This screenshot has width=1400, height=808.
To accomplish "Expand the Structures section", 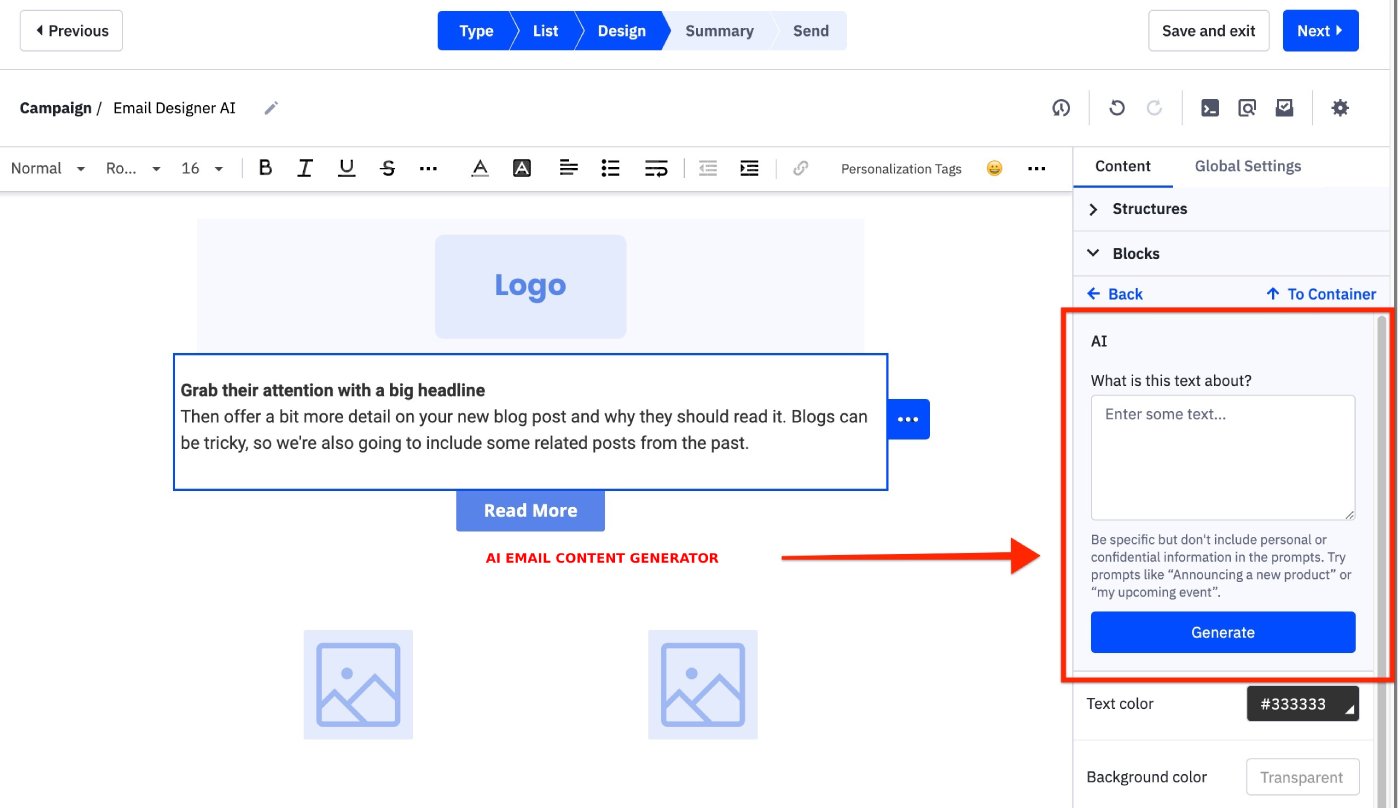I will pos(1150,208).
